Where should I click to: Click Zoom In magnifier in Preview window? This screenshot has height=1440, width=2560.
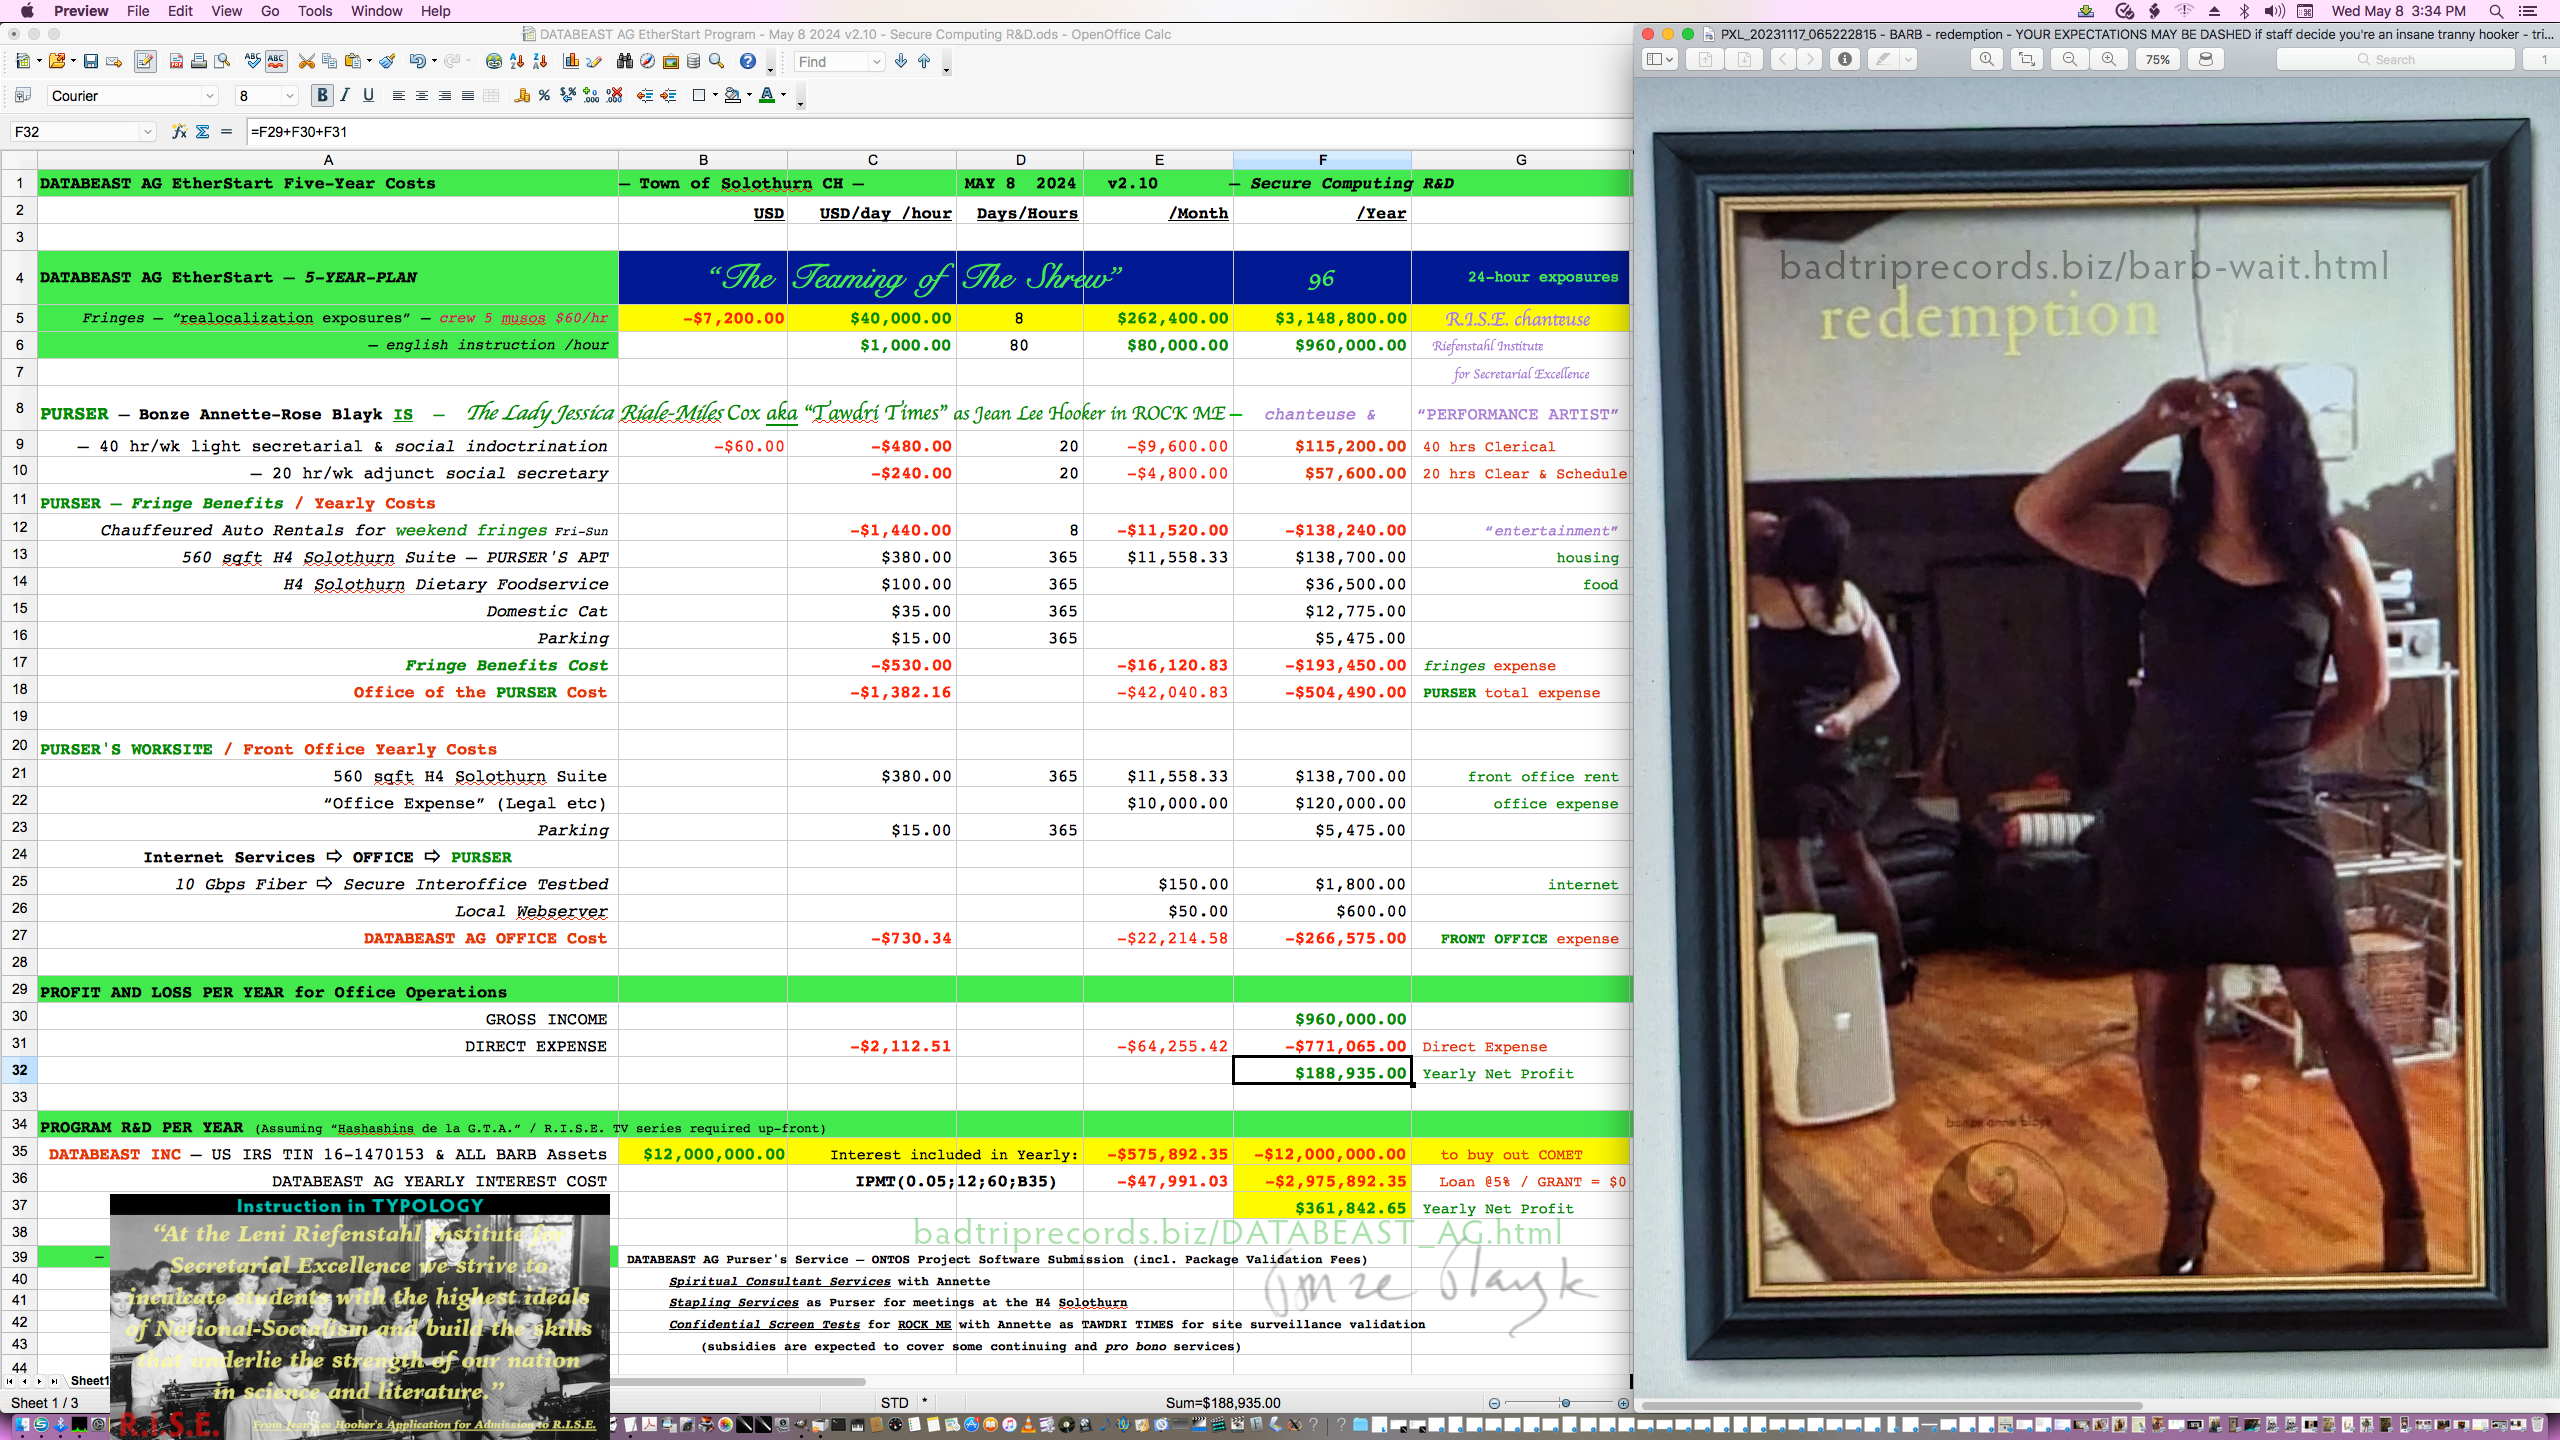point(2109,59)
